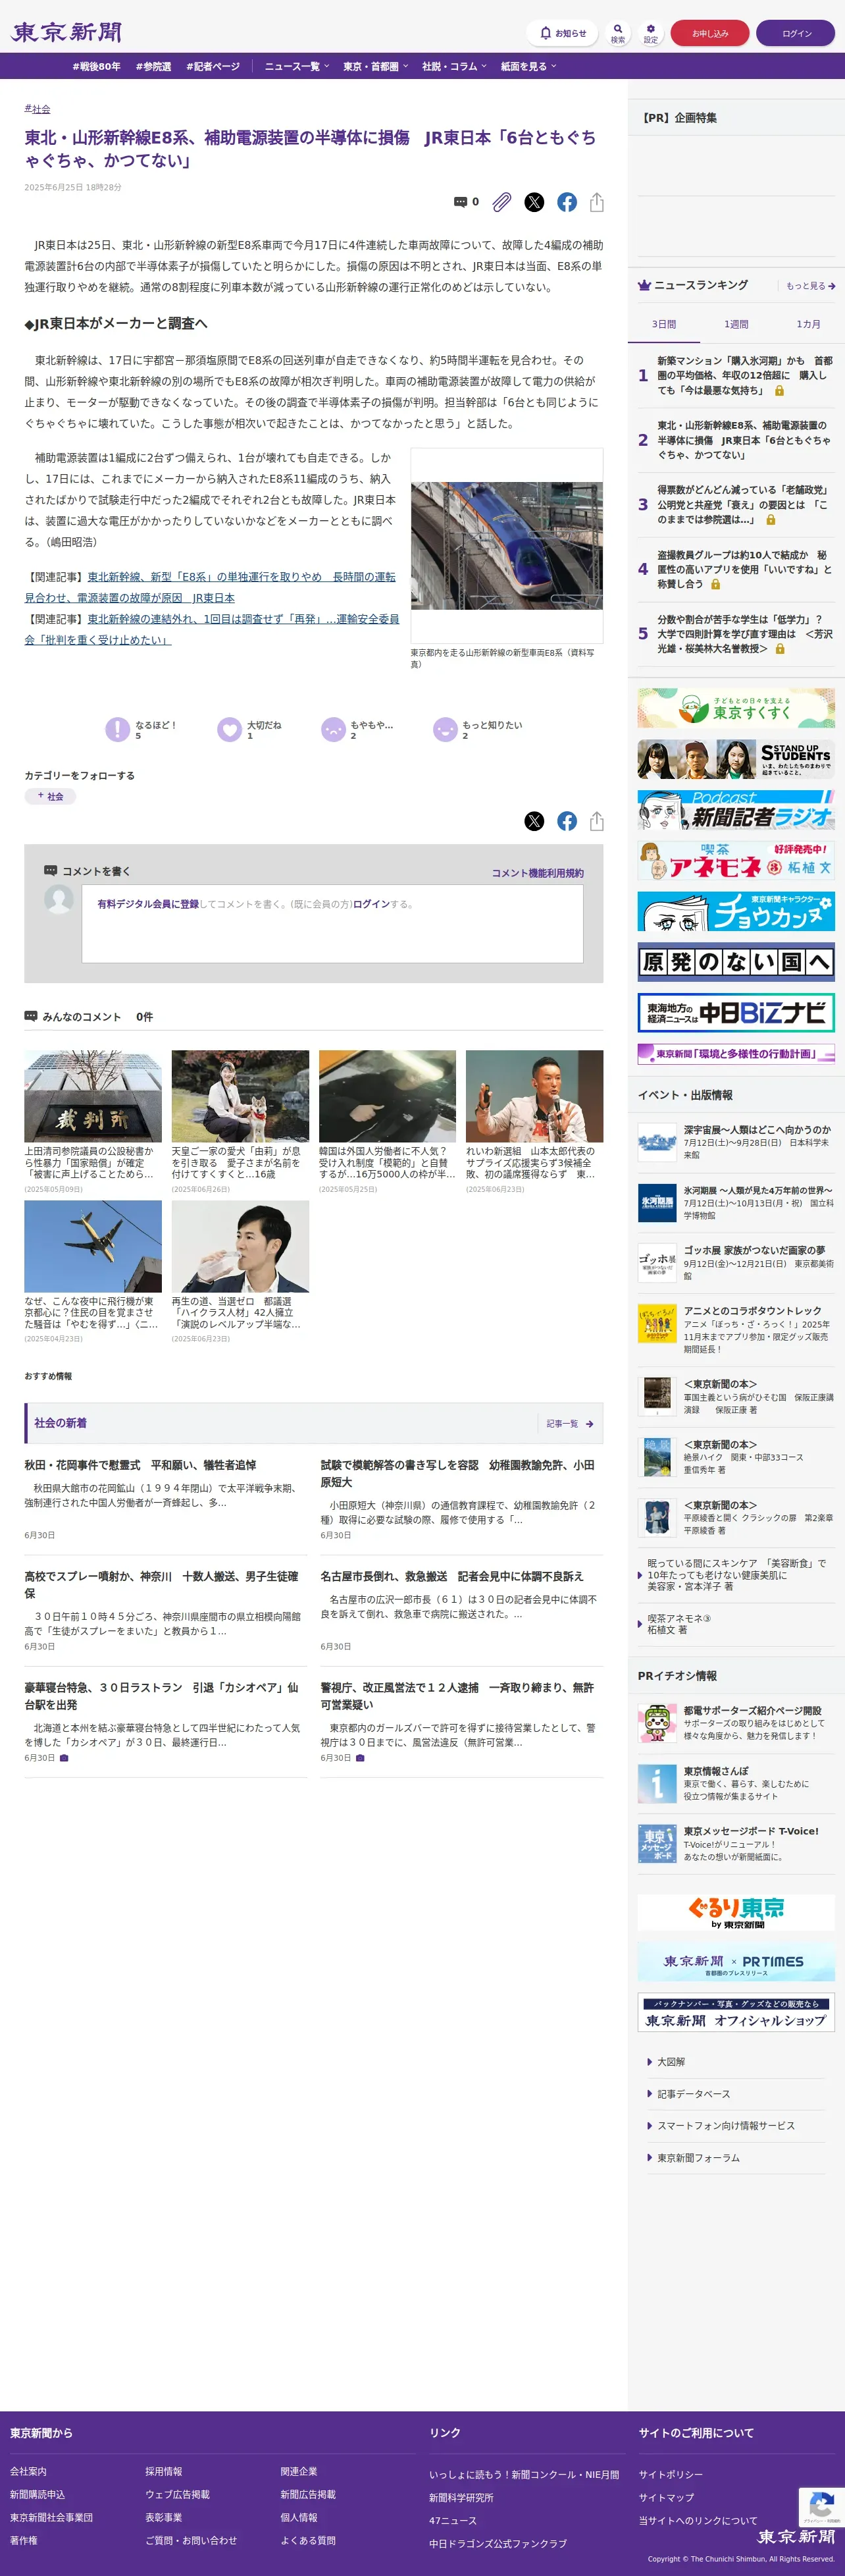Viewport: 845px width, 2576px height.
Task: Open ranking item 1 新築マンション article
Action: coord(745,375)
